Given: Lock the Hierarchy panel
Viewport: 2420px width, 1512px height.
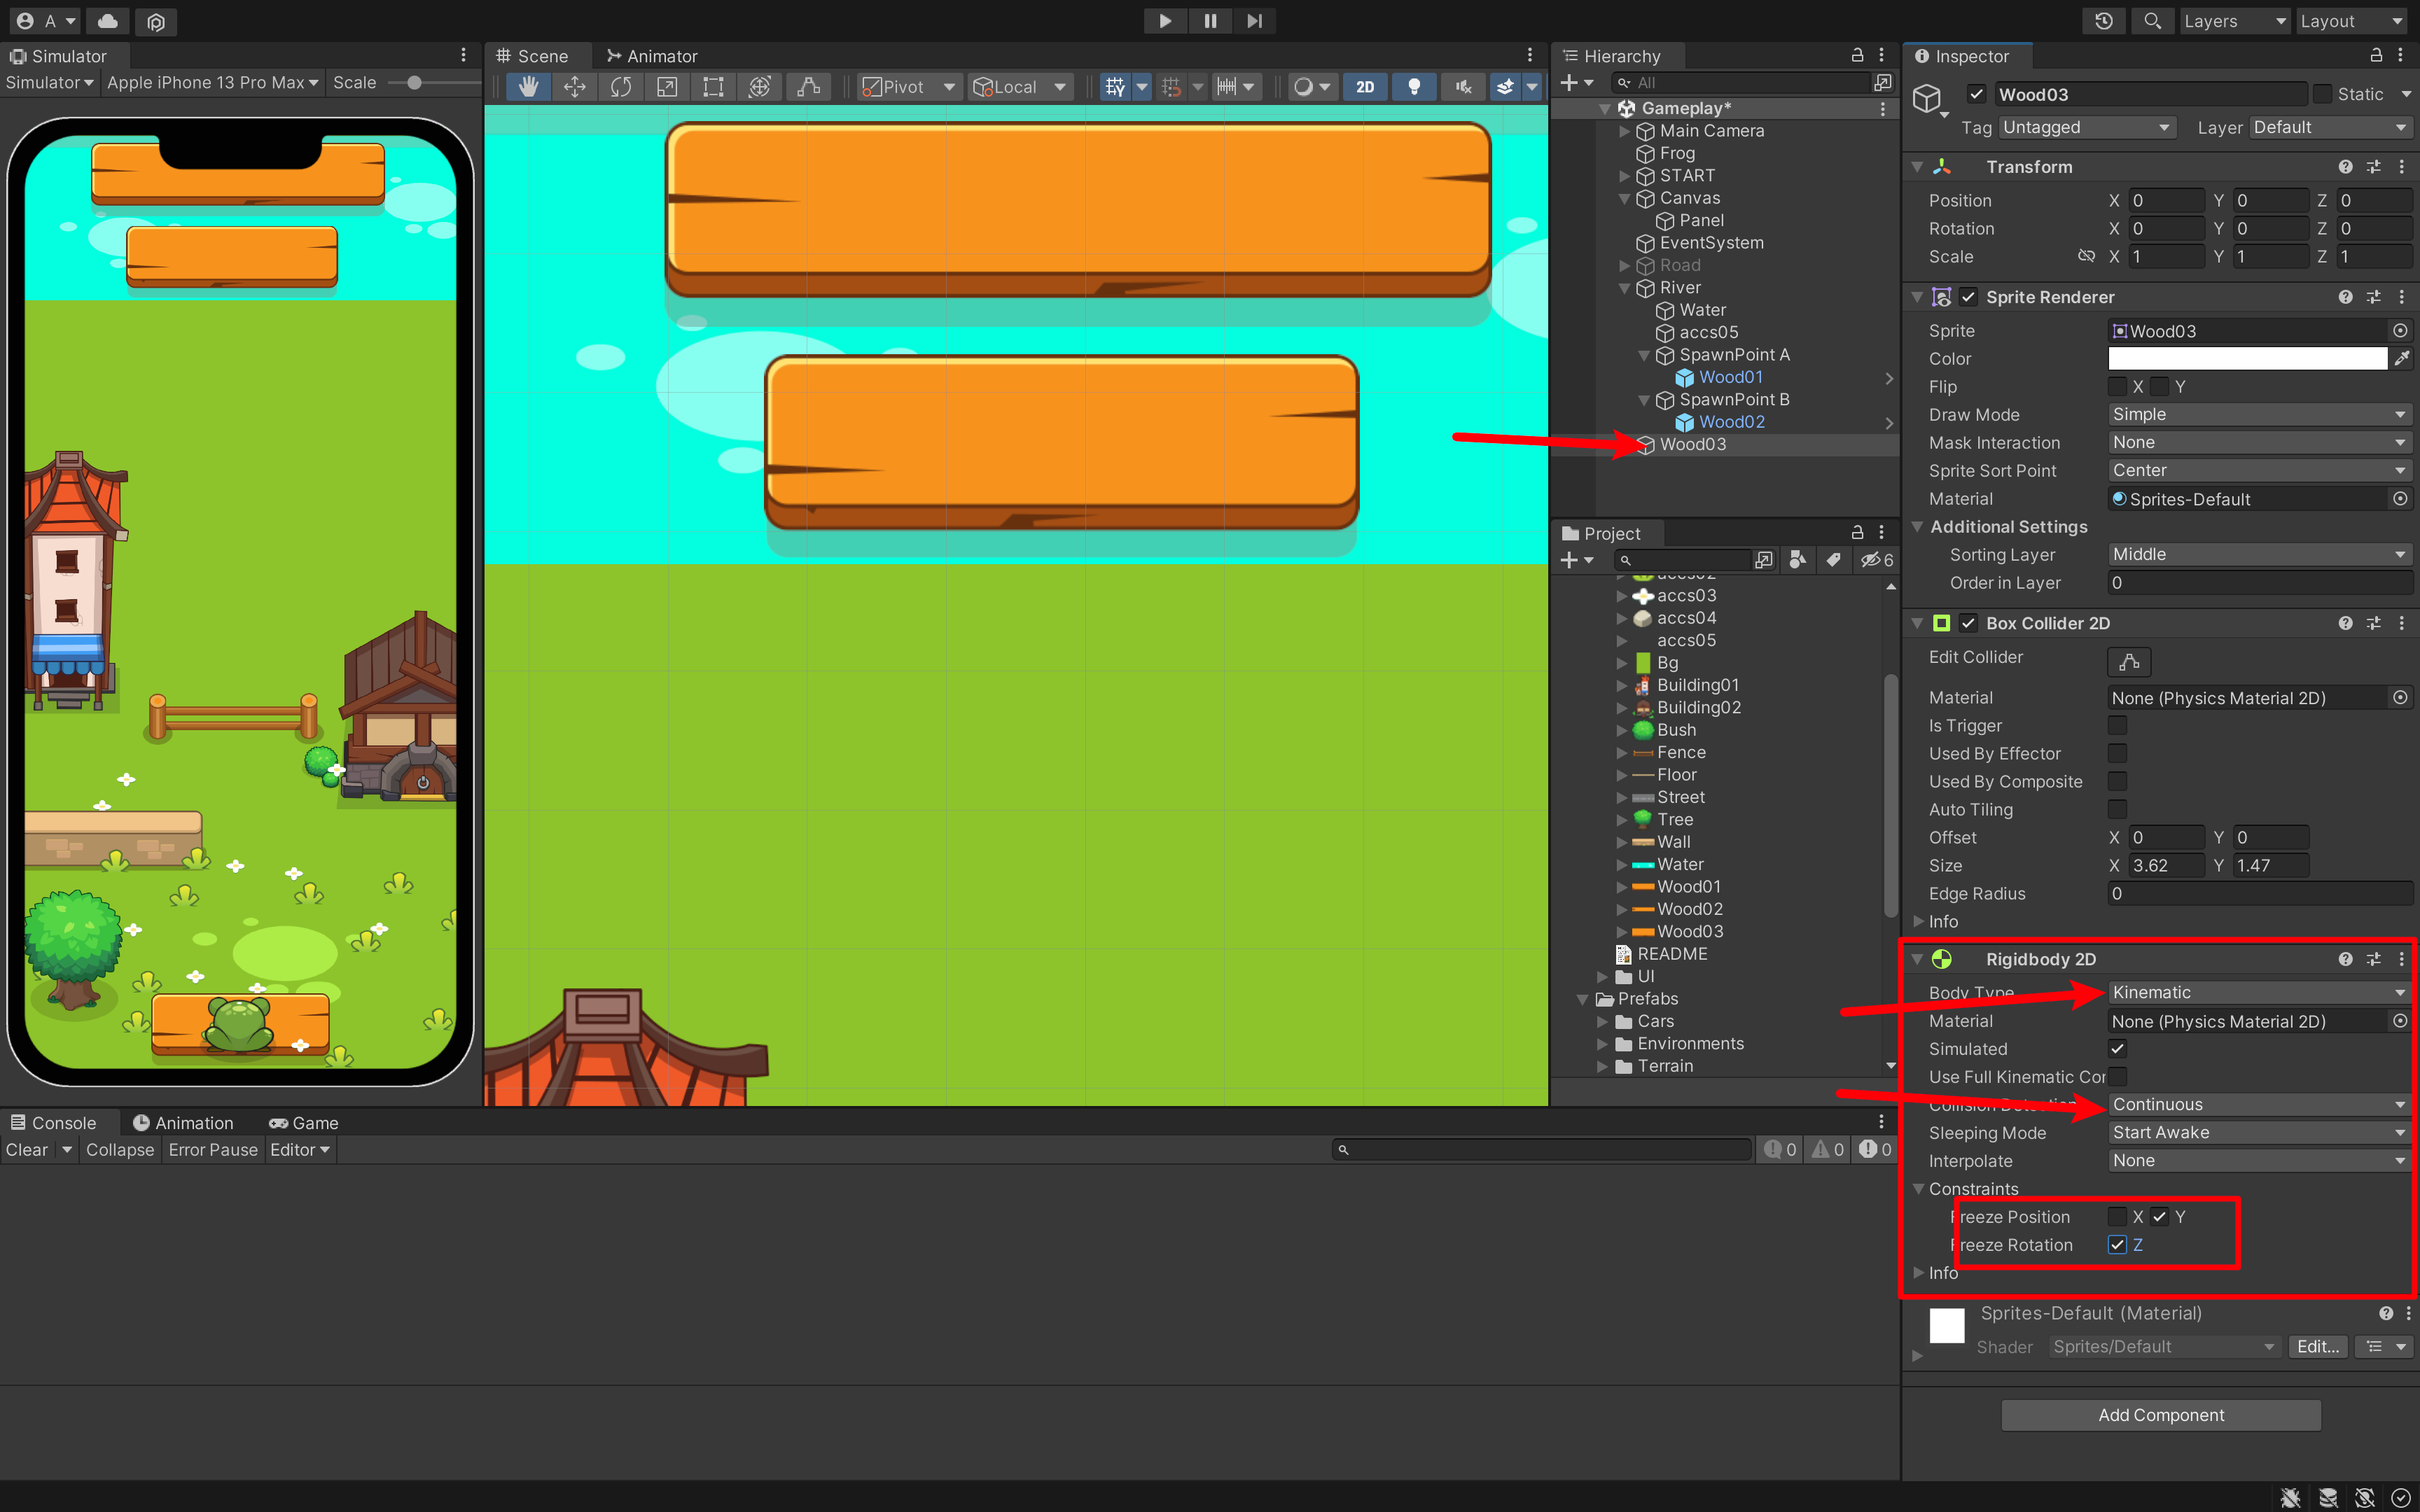Looking at the screenshot, I should point(1857,55).
